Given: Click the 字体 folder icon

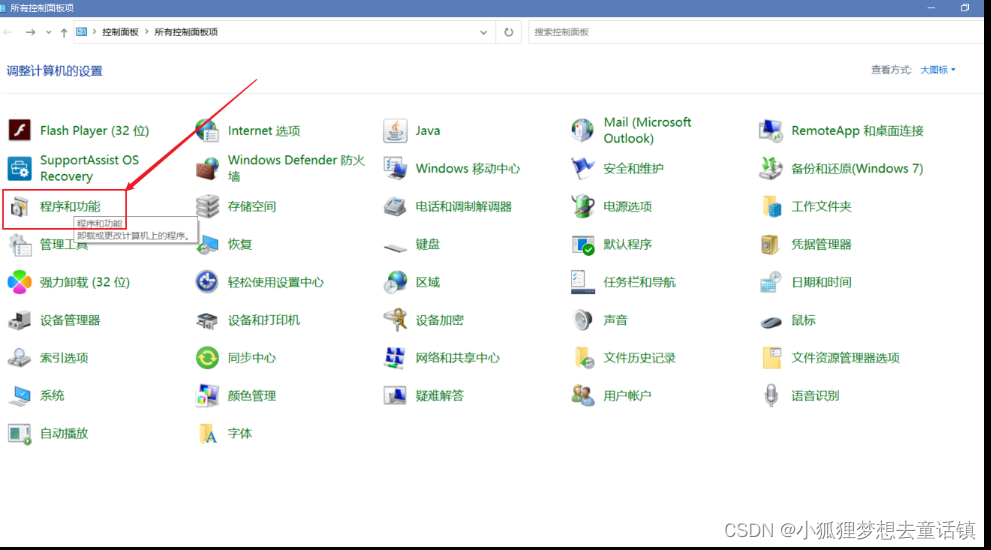Looking at the screenshot, I should [x=207, y=434].
